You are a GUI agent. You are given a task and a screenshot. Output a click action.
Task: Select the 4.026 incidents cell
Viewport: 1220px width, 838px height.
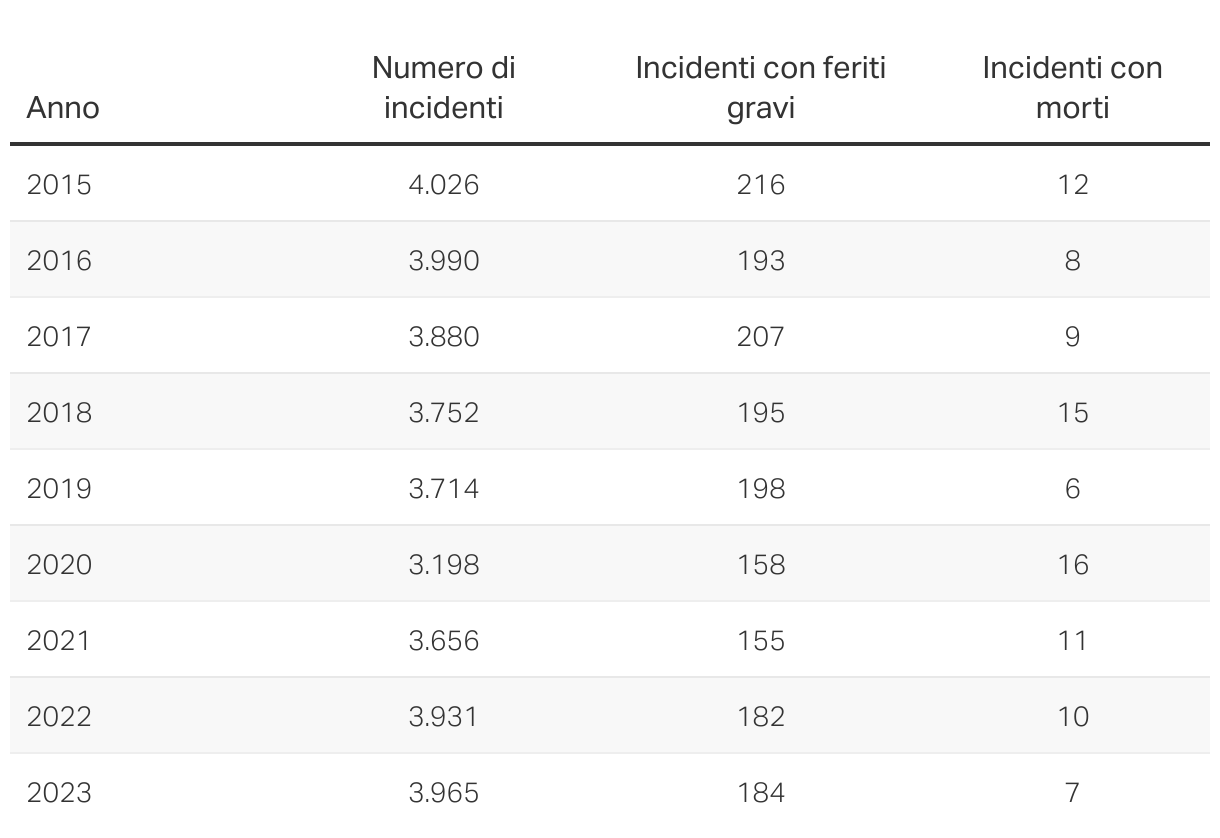(x=443, y=185)
